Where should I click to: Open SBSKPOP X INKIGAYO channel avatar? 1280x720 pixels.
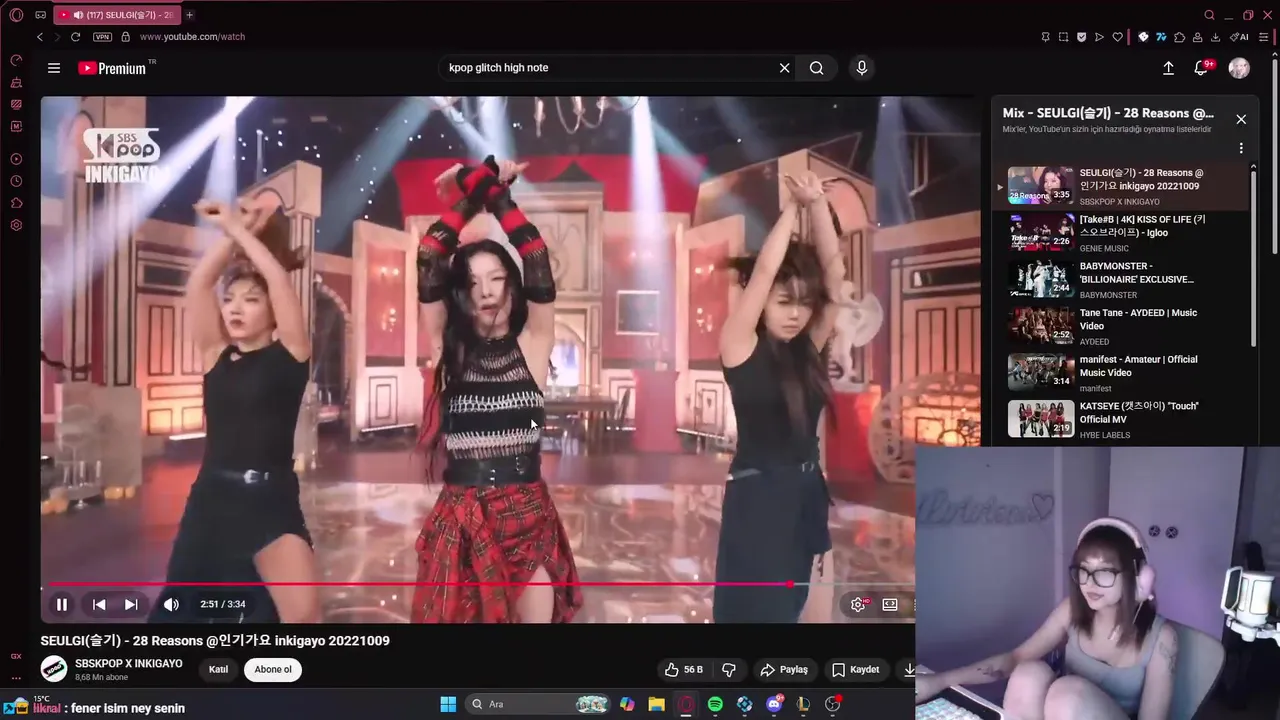(x=54, y=670)
